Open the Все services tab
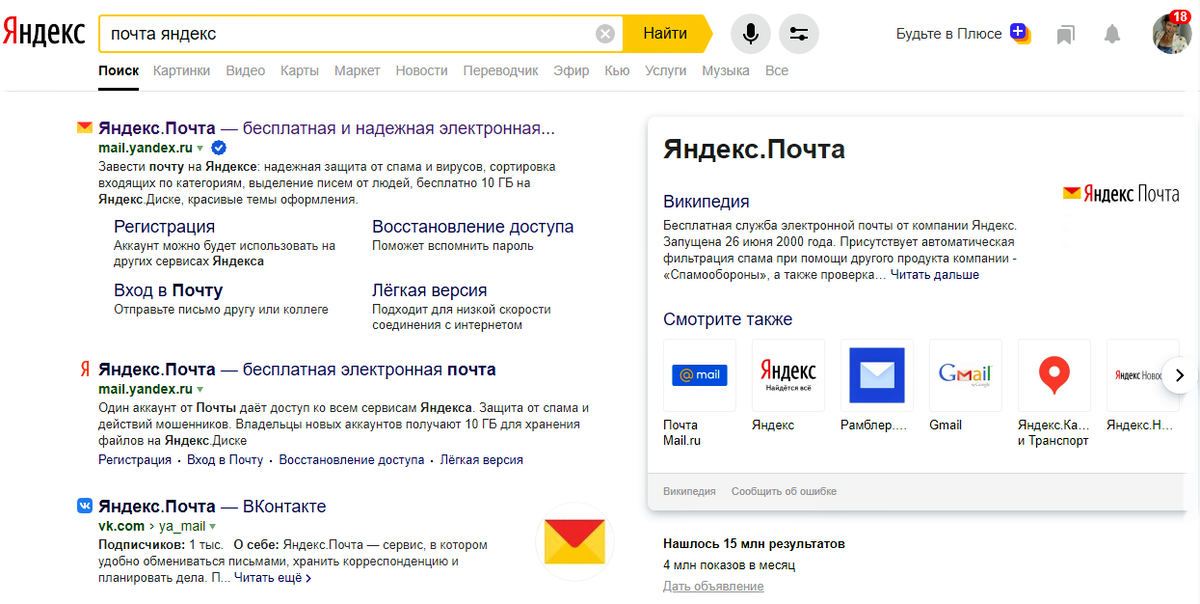Screen dimensions: 1200x604 pyautogui.click(x=776, y=71)
